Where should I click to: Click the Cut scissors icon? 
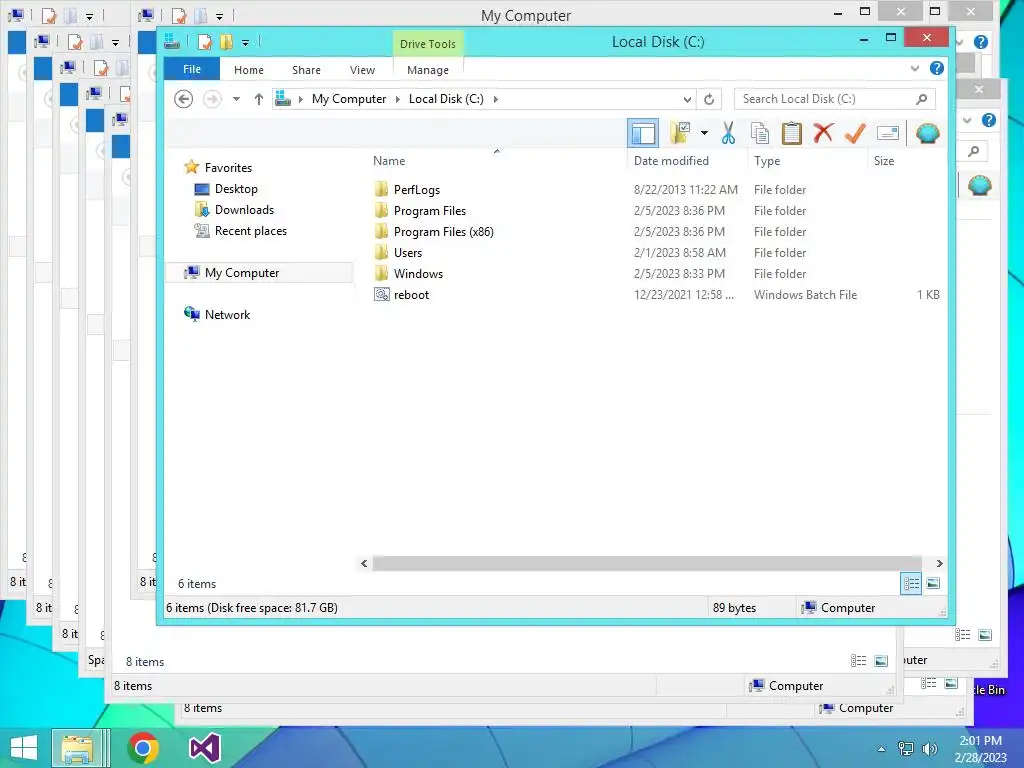728,133
